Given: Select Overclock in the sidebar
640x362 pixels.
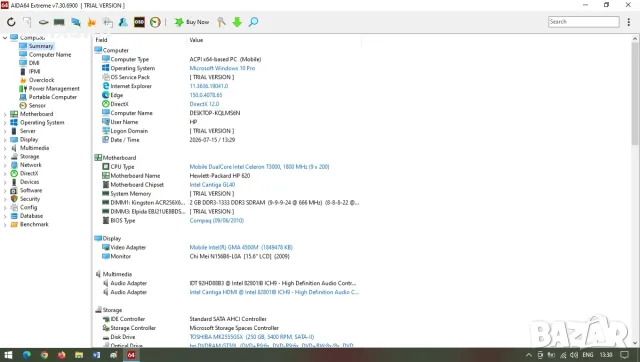Looking at the screenshot, I should tap(41, 80).
